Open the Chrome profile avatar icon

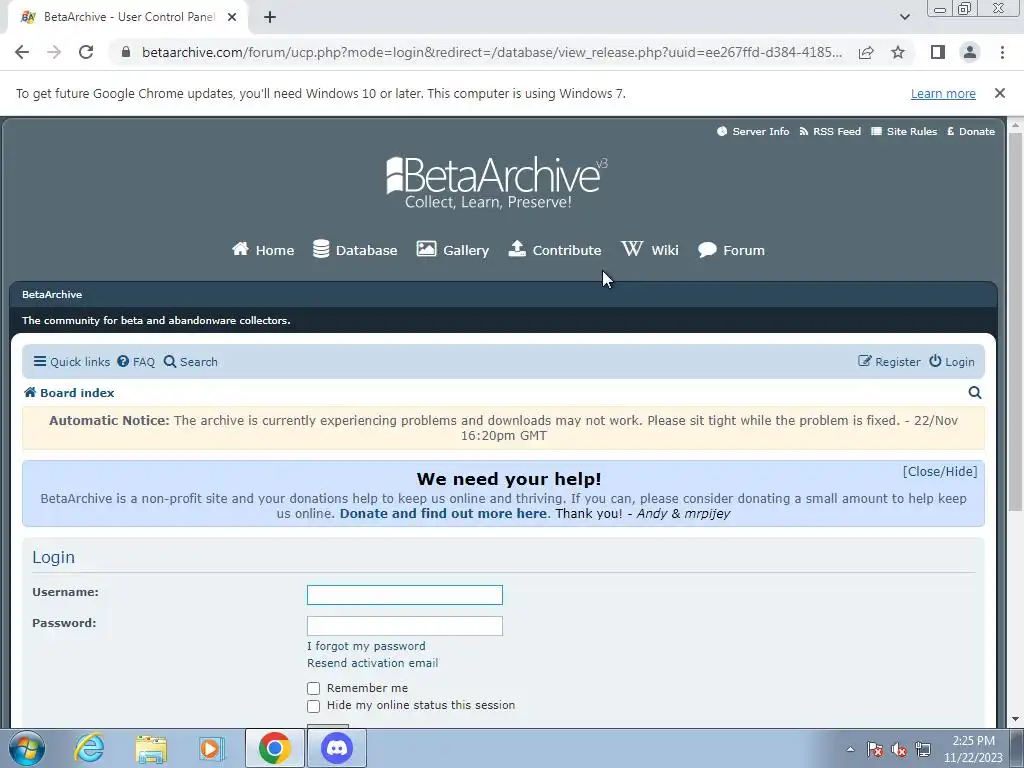(x=970, y=52)
